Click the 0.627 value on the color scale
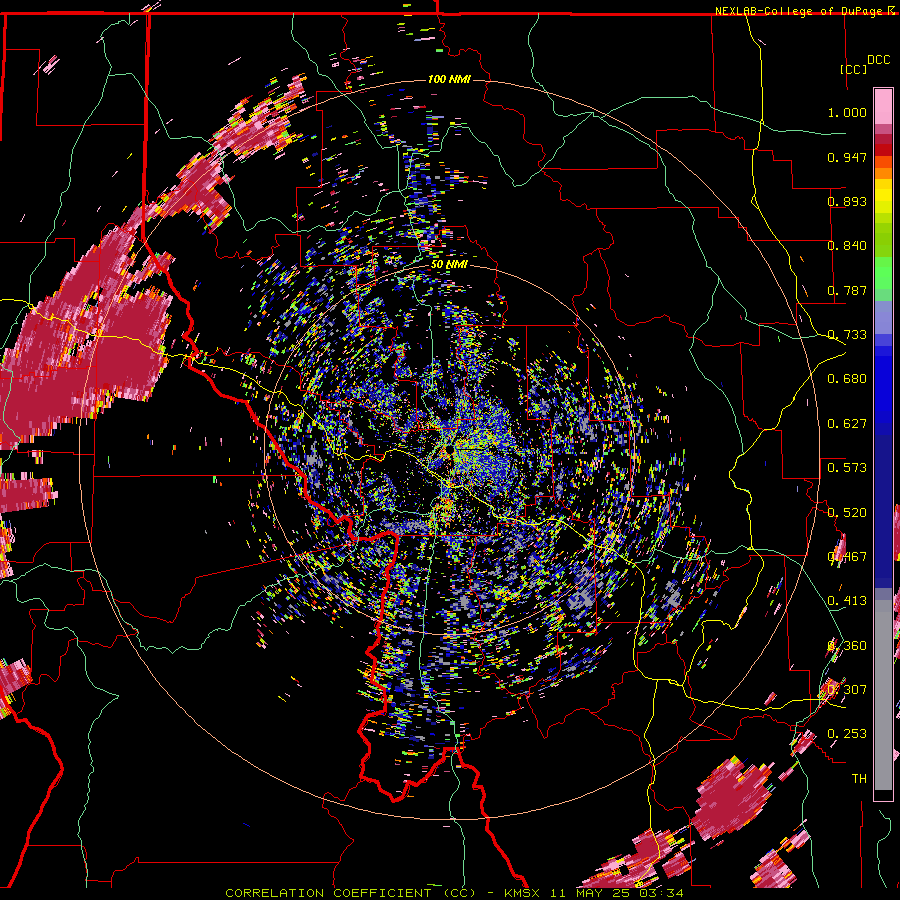This screenshot has width=900, height=900. click(847, 424)
